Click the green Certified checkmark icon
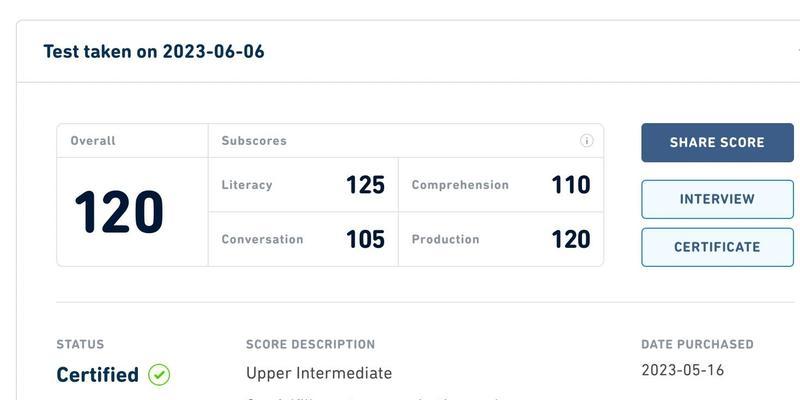The height and width of the screenshot is (400, 800). [159, 375]
